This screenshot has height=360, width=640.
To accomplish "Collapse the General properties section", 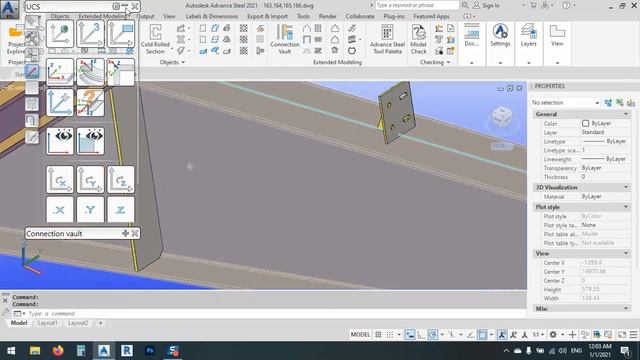I will pos(626,114).
